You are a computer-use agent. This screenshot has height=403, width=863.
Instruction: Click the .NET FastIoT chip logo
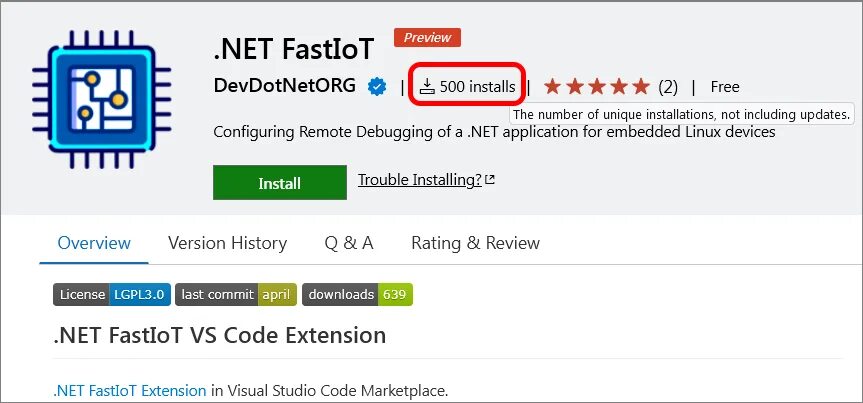tap(102, 99)
